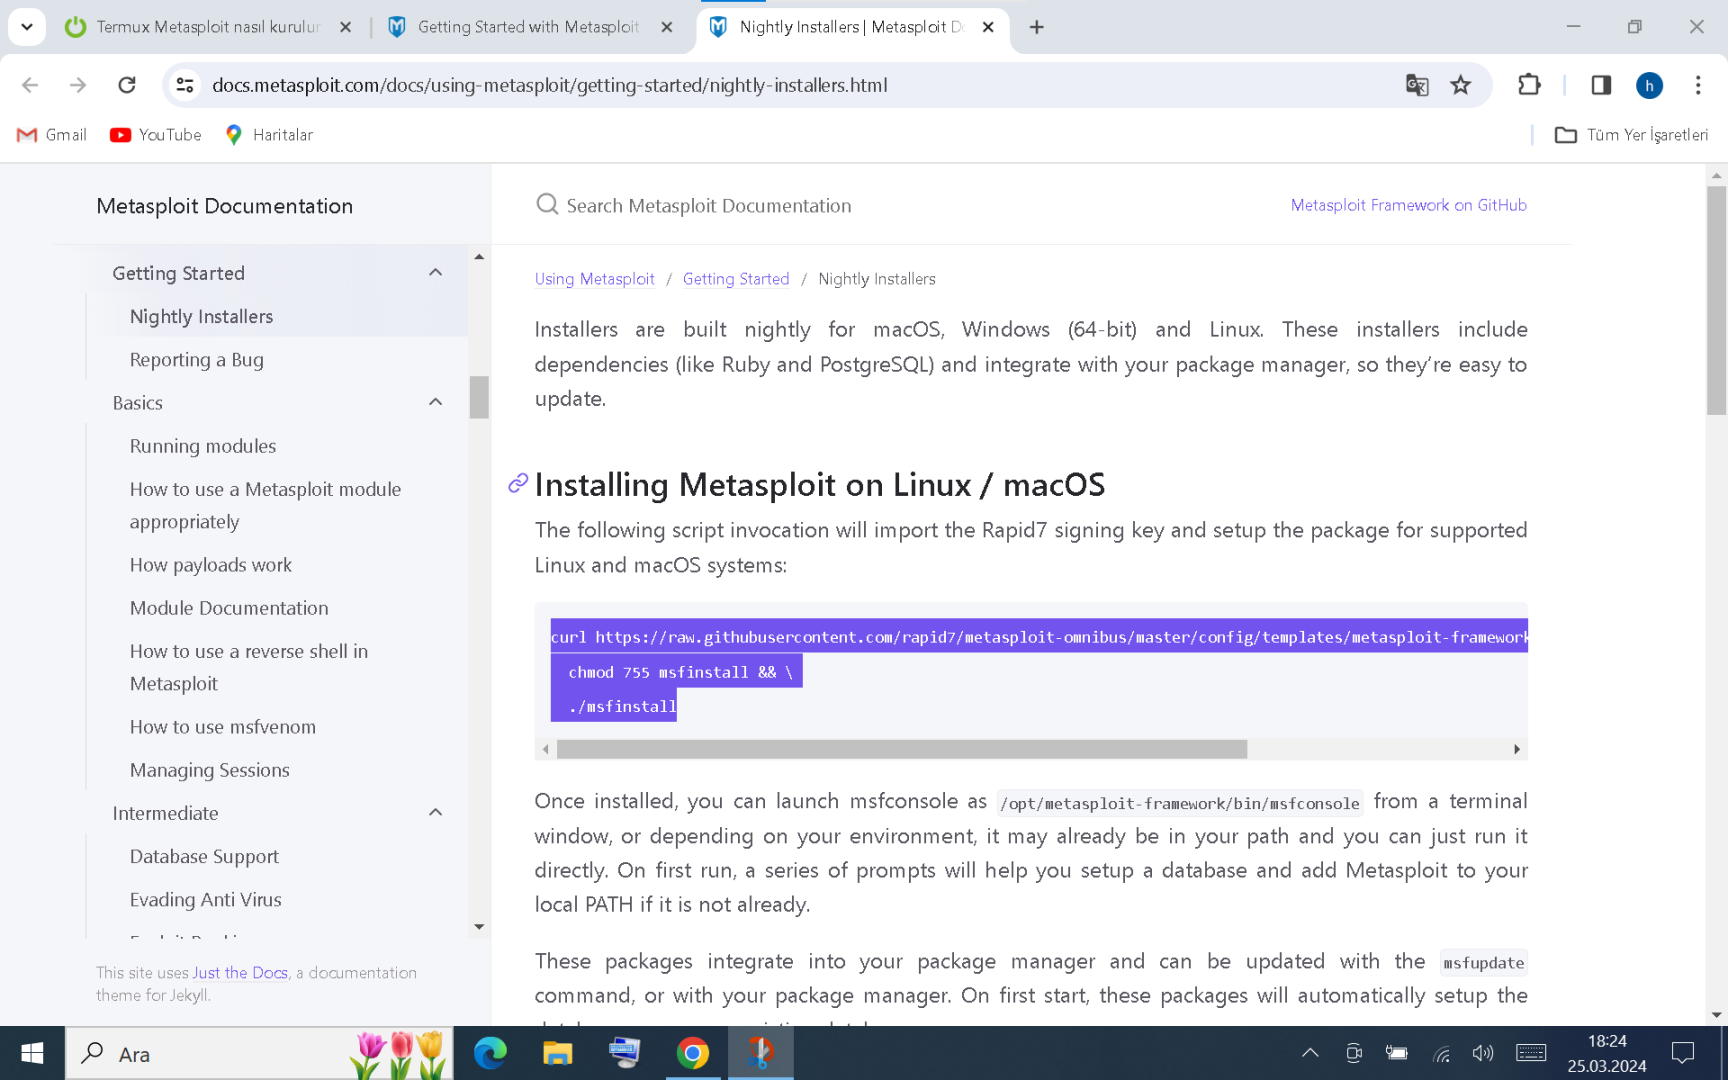Click the taskbar Ara search box

(x=259, y=1053)
